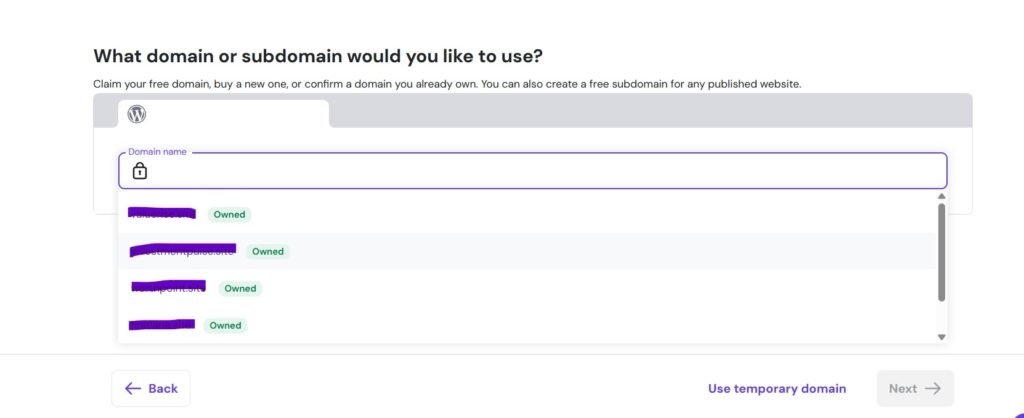This screenshot has width=1024, height=418.
Task: Click the lock icon in domain field
Action: [140, 171]
